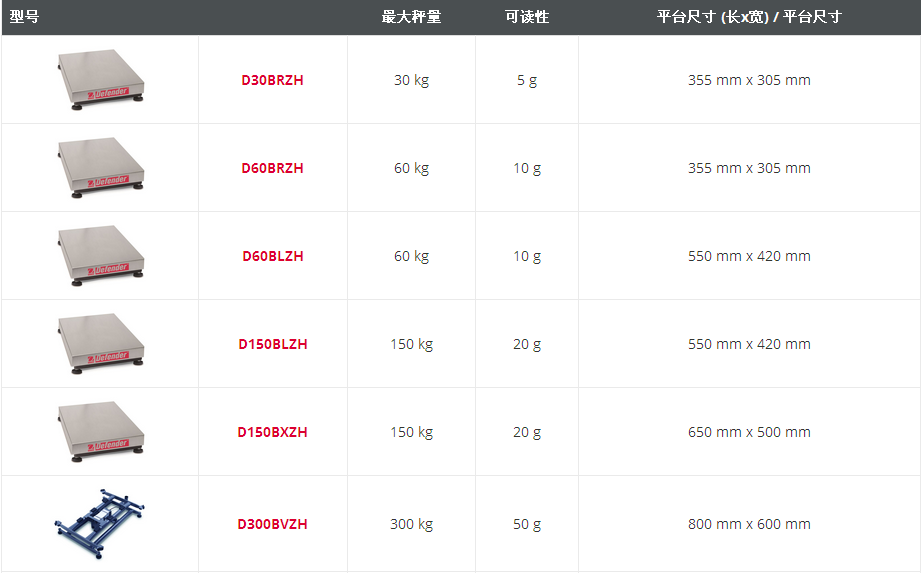924x573 pixels.
Task: Select the D300BVZH model link
Action: point(272,524)
